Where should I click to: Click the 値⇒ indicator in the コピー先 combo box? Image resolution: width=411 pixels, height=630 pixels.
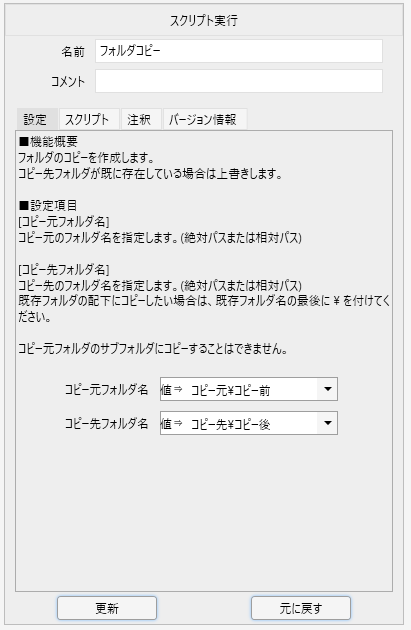(172, 423)
